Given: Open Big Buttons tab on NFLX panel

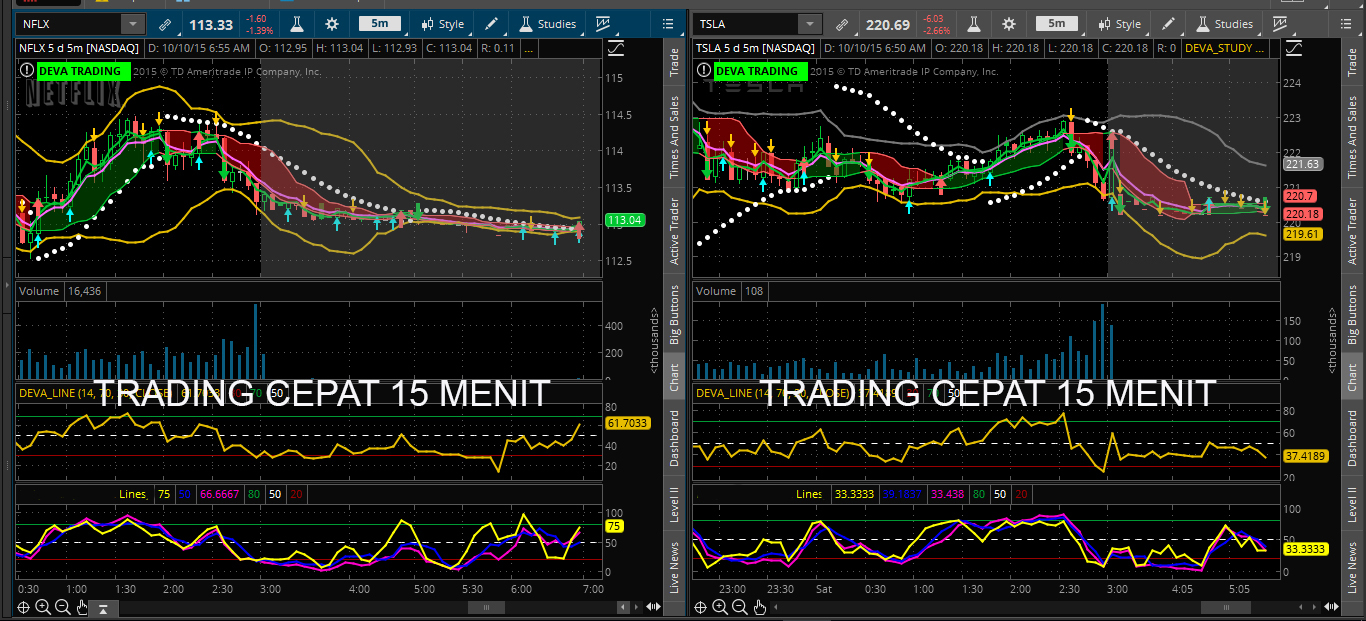Looking at the screenshot, I should tap(675, 315).
